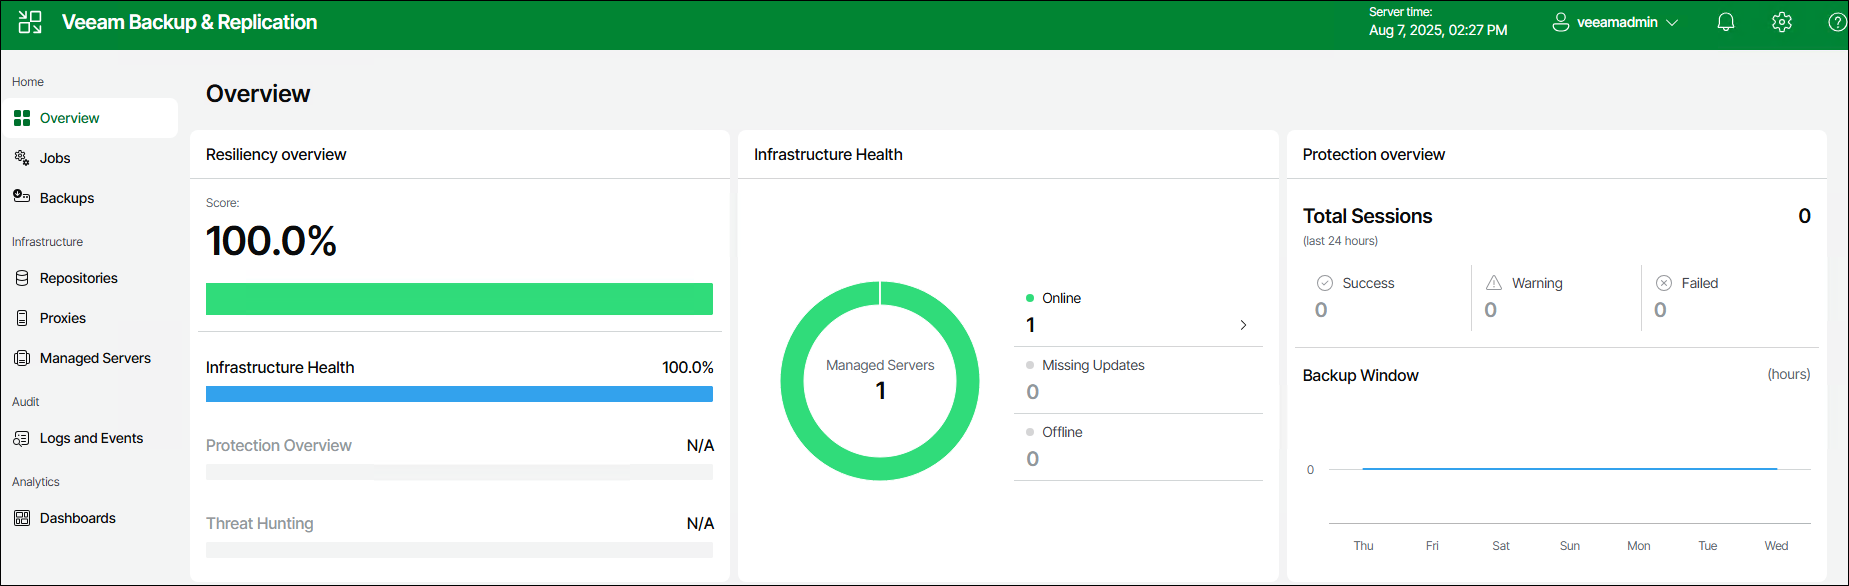Click the green resiliency score bar
This screenshot has width=1849, height=586.
(459, 299)
